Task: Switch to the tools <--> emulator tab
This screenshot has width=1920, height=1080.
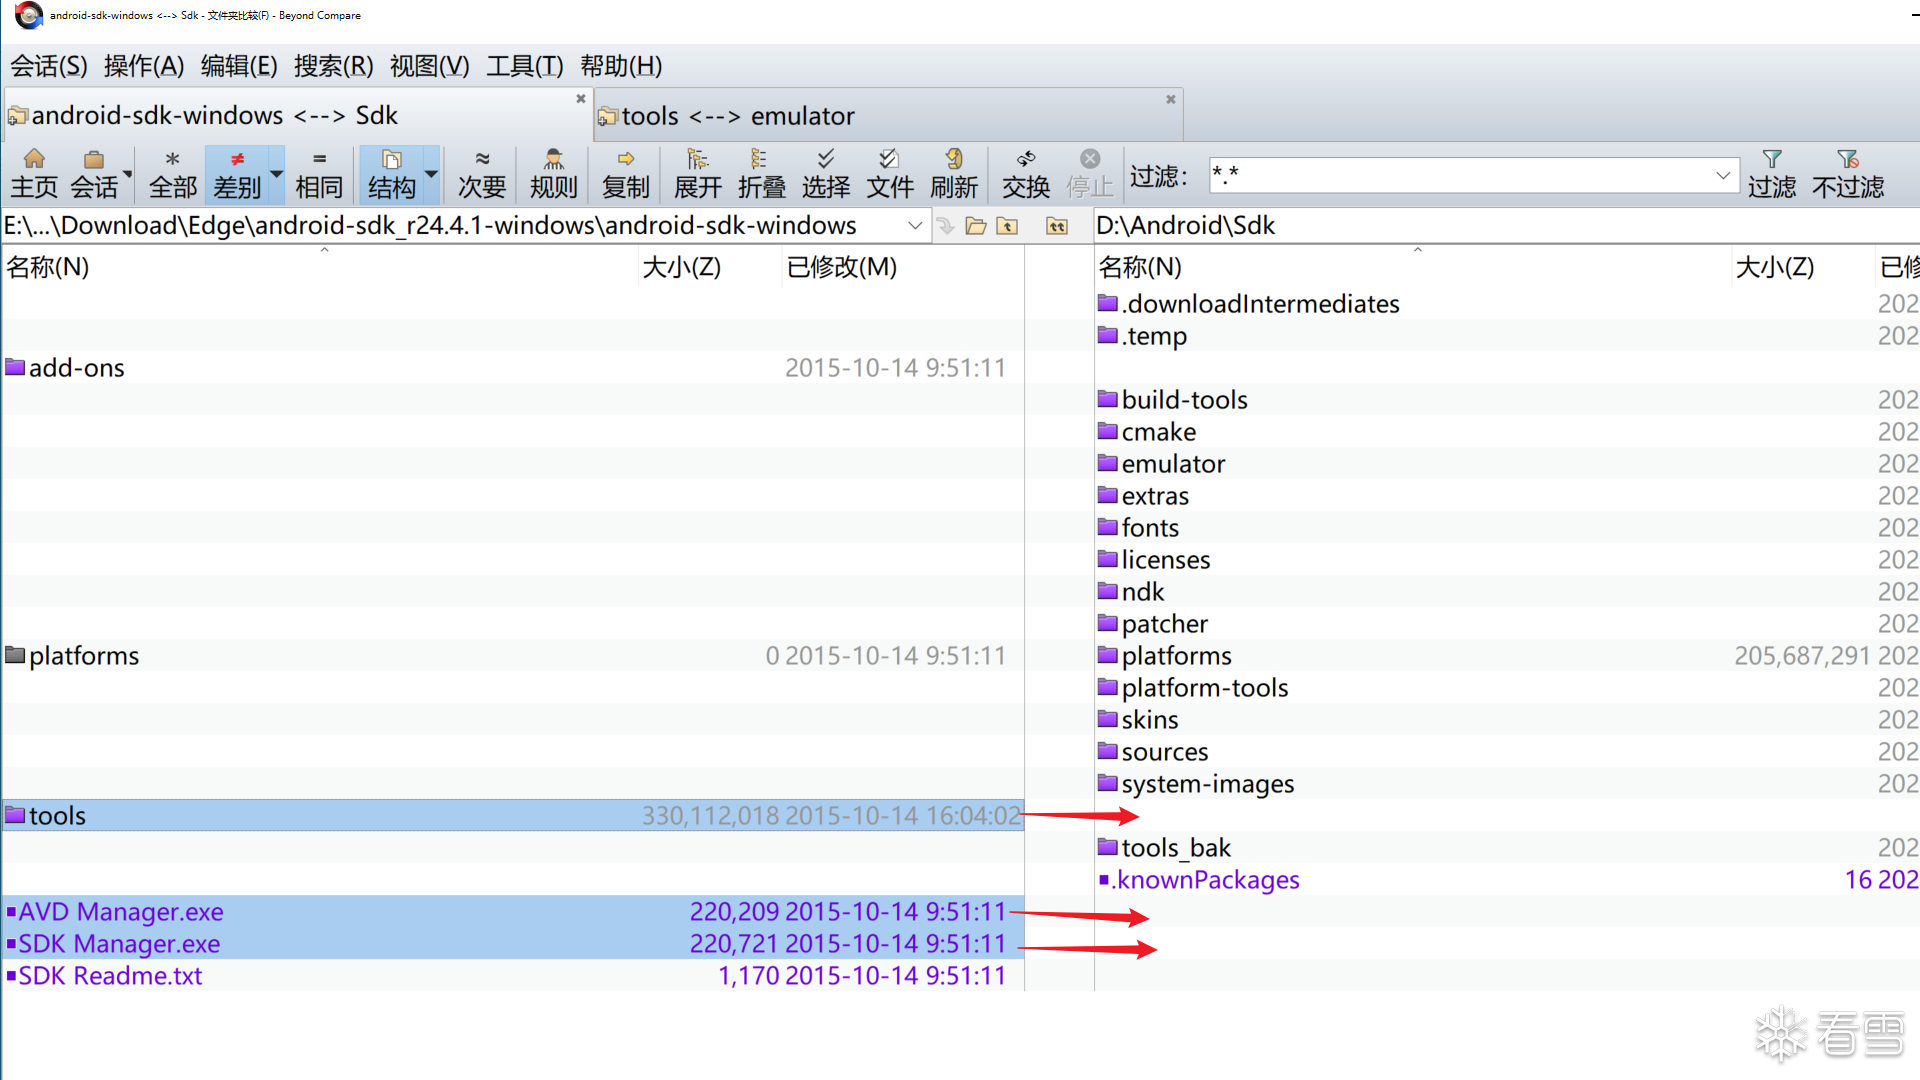Action: [738, 116]
